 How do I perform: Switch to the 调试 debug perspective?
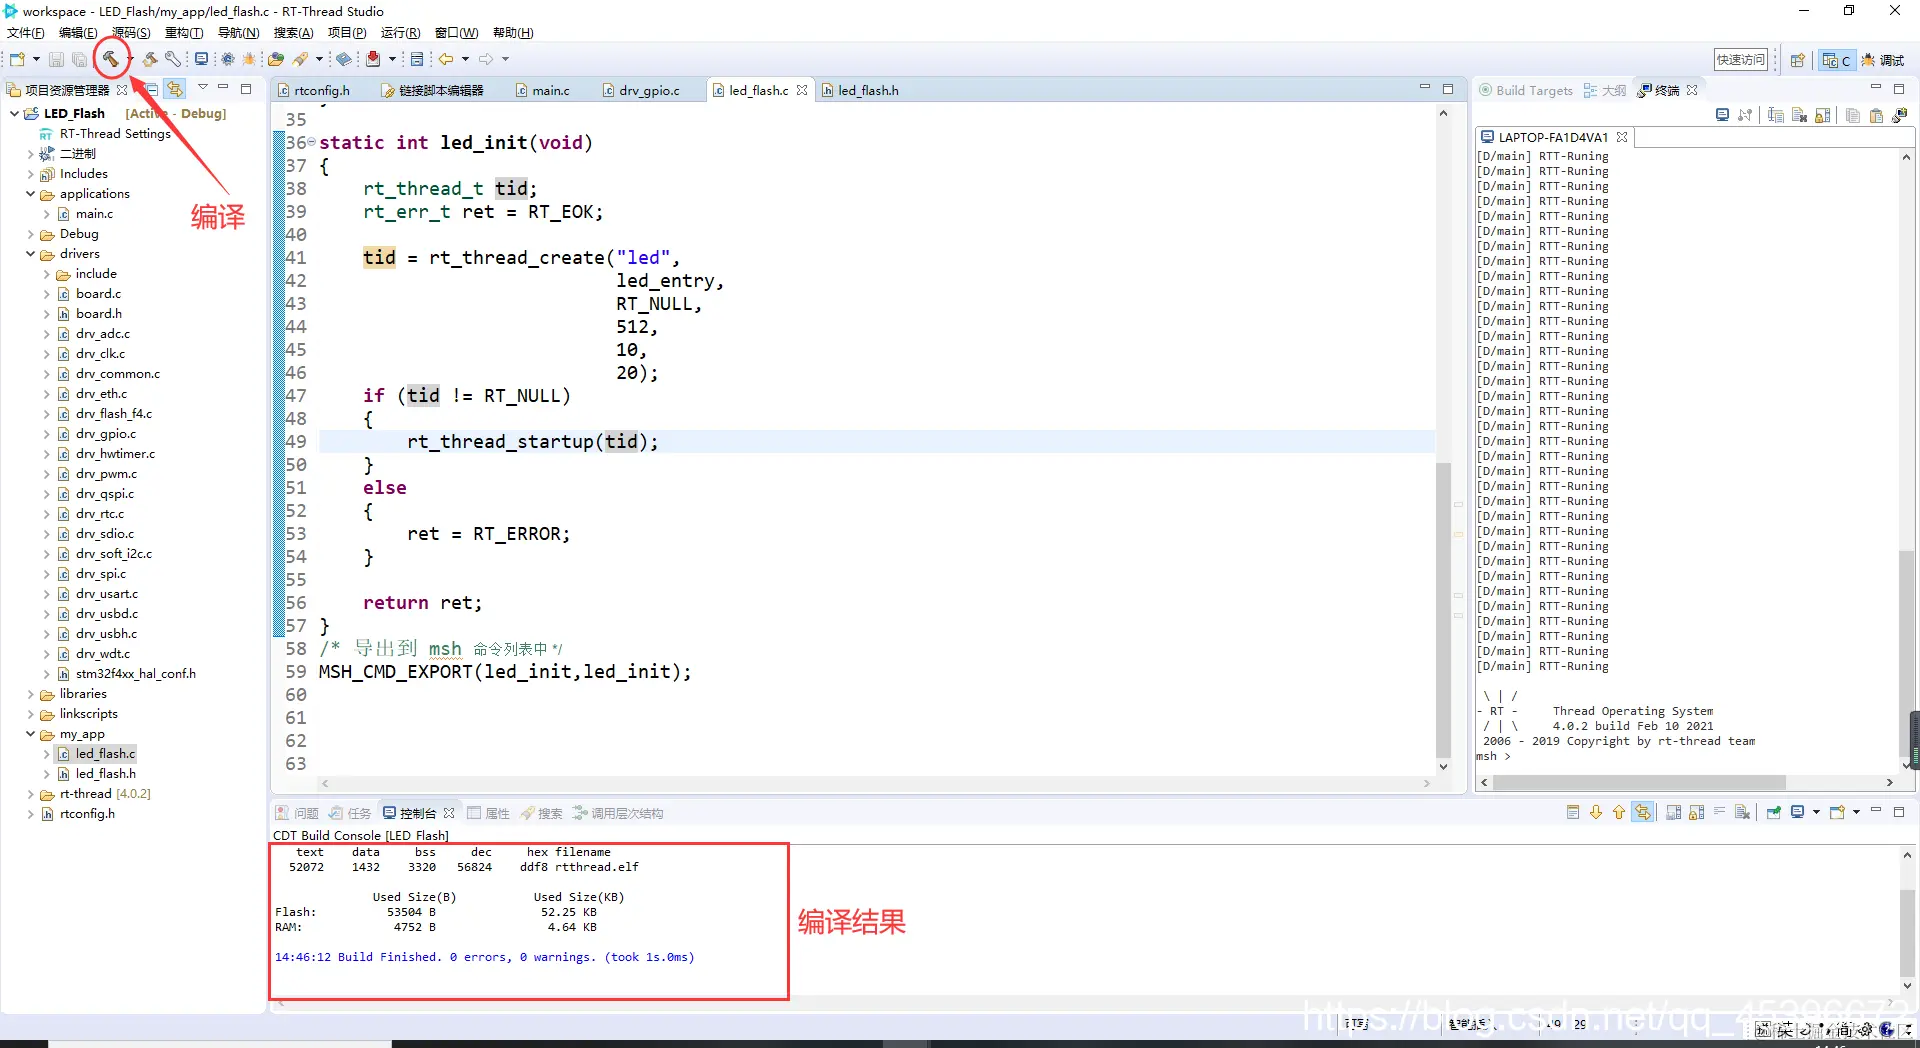[1883, 60]
